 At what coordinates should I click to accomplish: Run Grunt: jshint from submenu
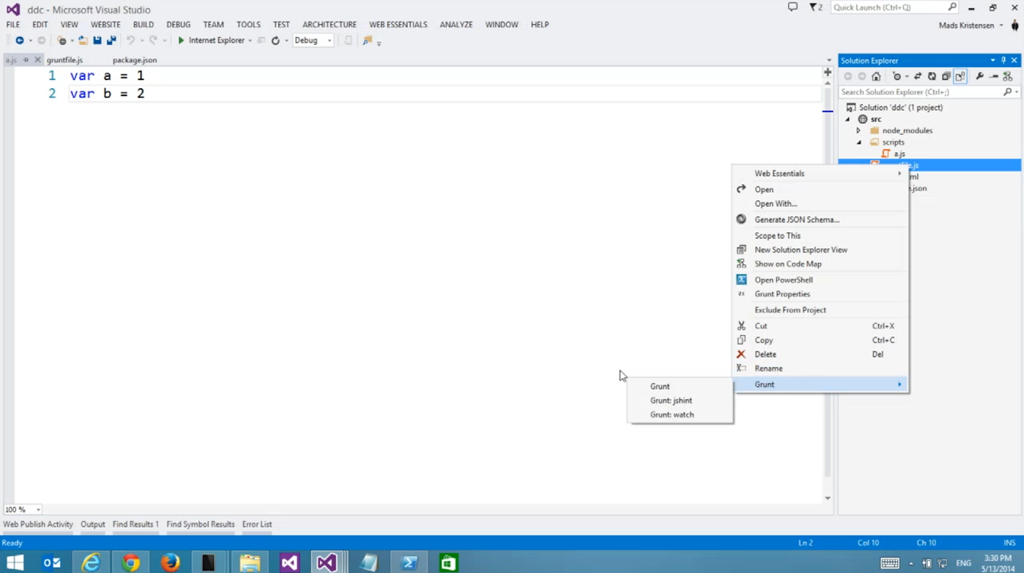pyautogui.click(x=680, y=401)
